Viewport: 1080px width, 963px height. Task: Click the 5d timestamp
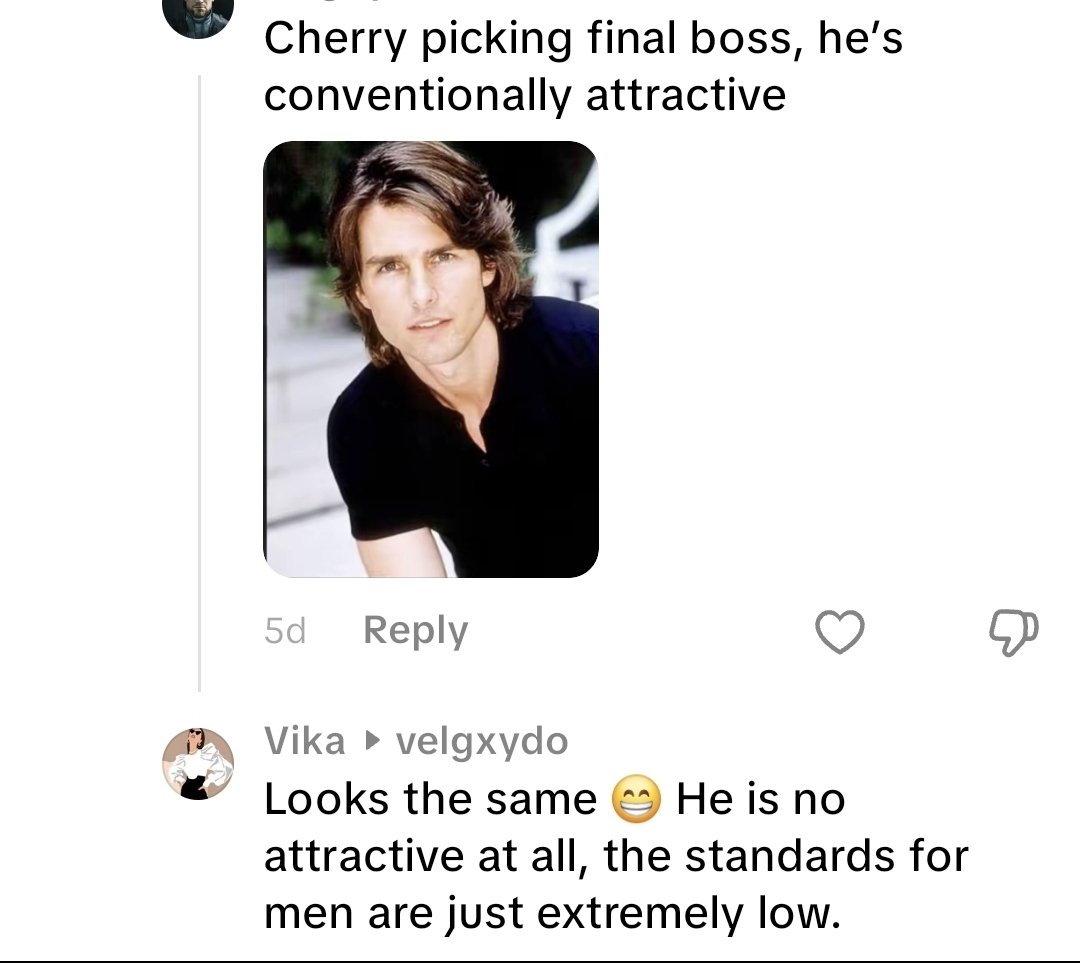pyautogui.click(x=285, y=632)
